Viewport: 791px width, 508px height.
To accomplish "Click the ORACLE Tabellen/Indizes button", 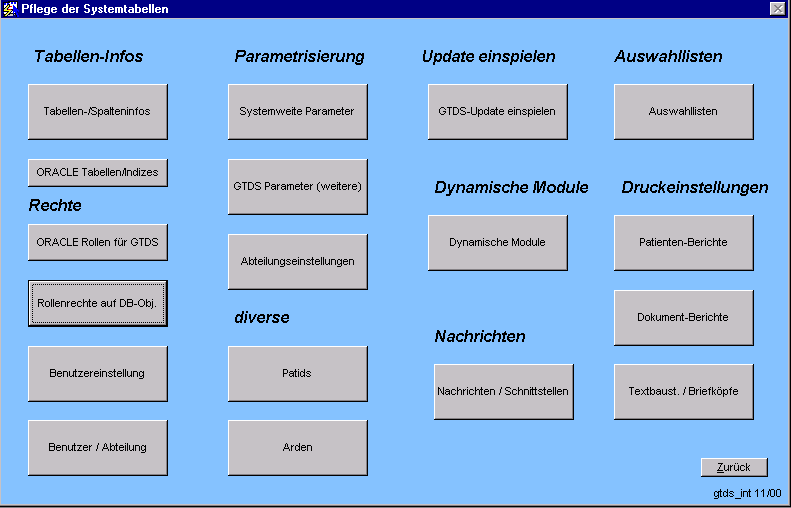I will tap(97, 172).
